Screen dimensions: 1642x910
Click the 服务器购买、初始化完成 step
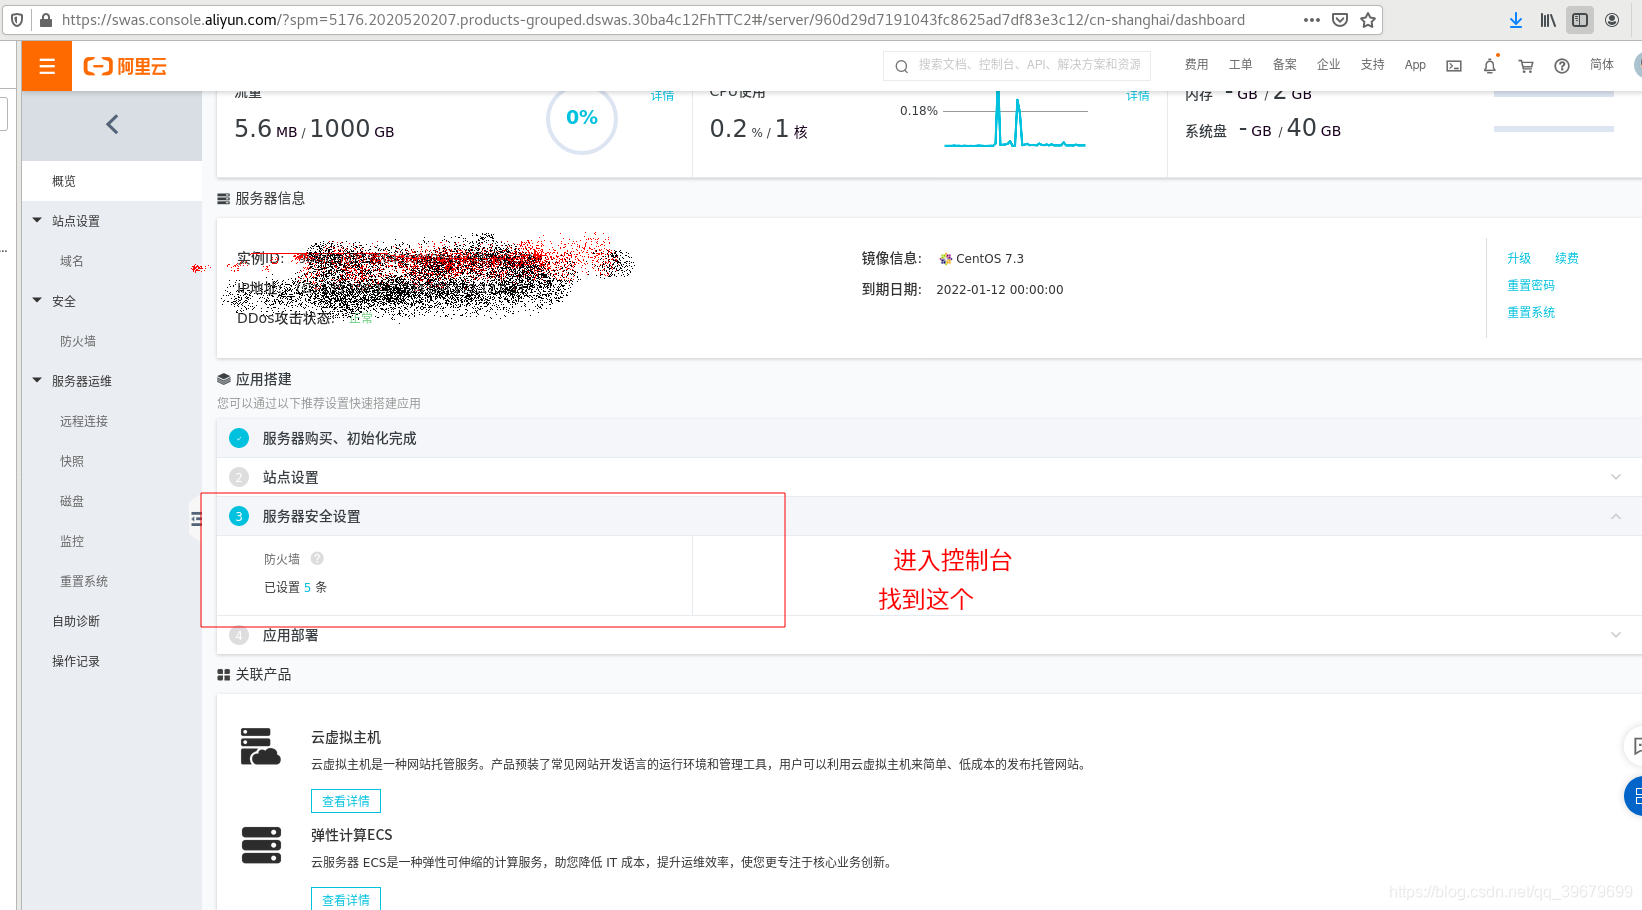click(339, 438)
